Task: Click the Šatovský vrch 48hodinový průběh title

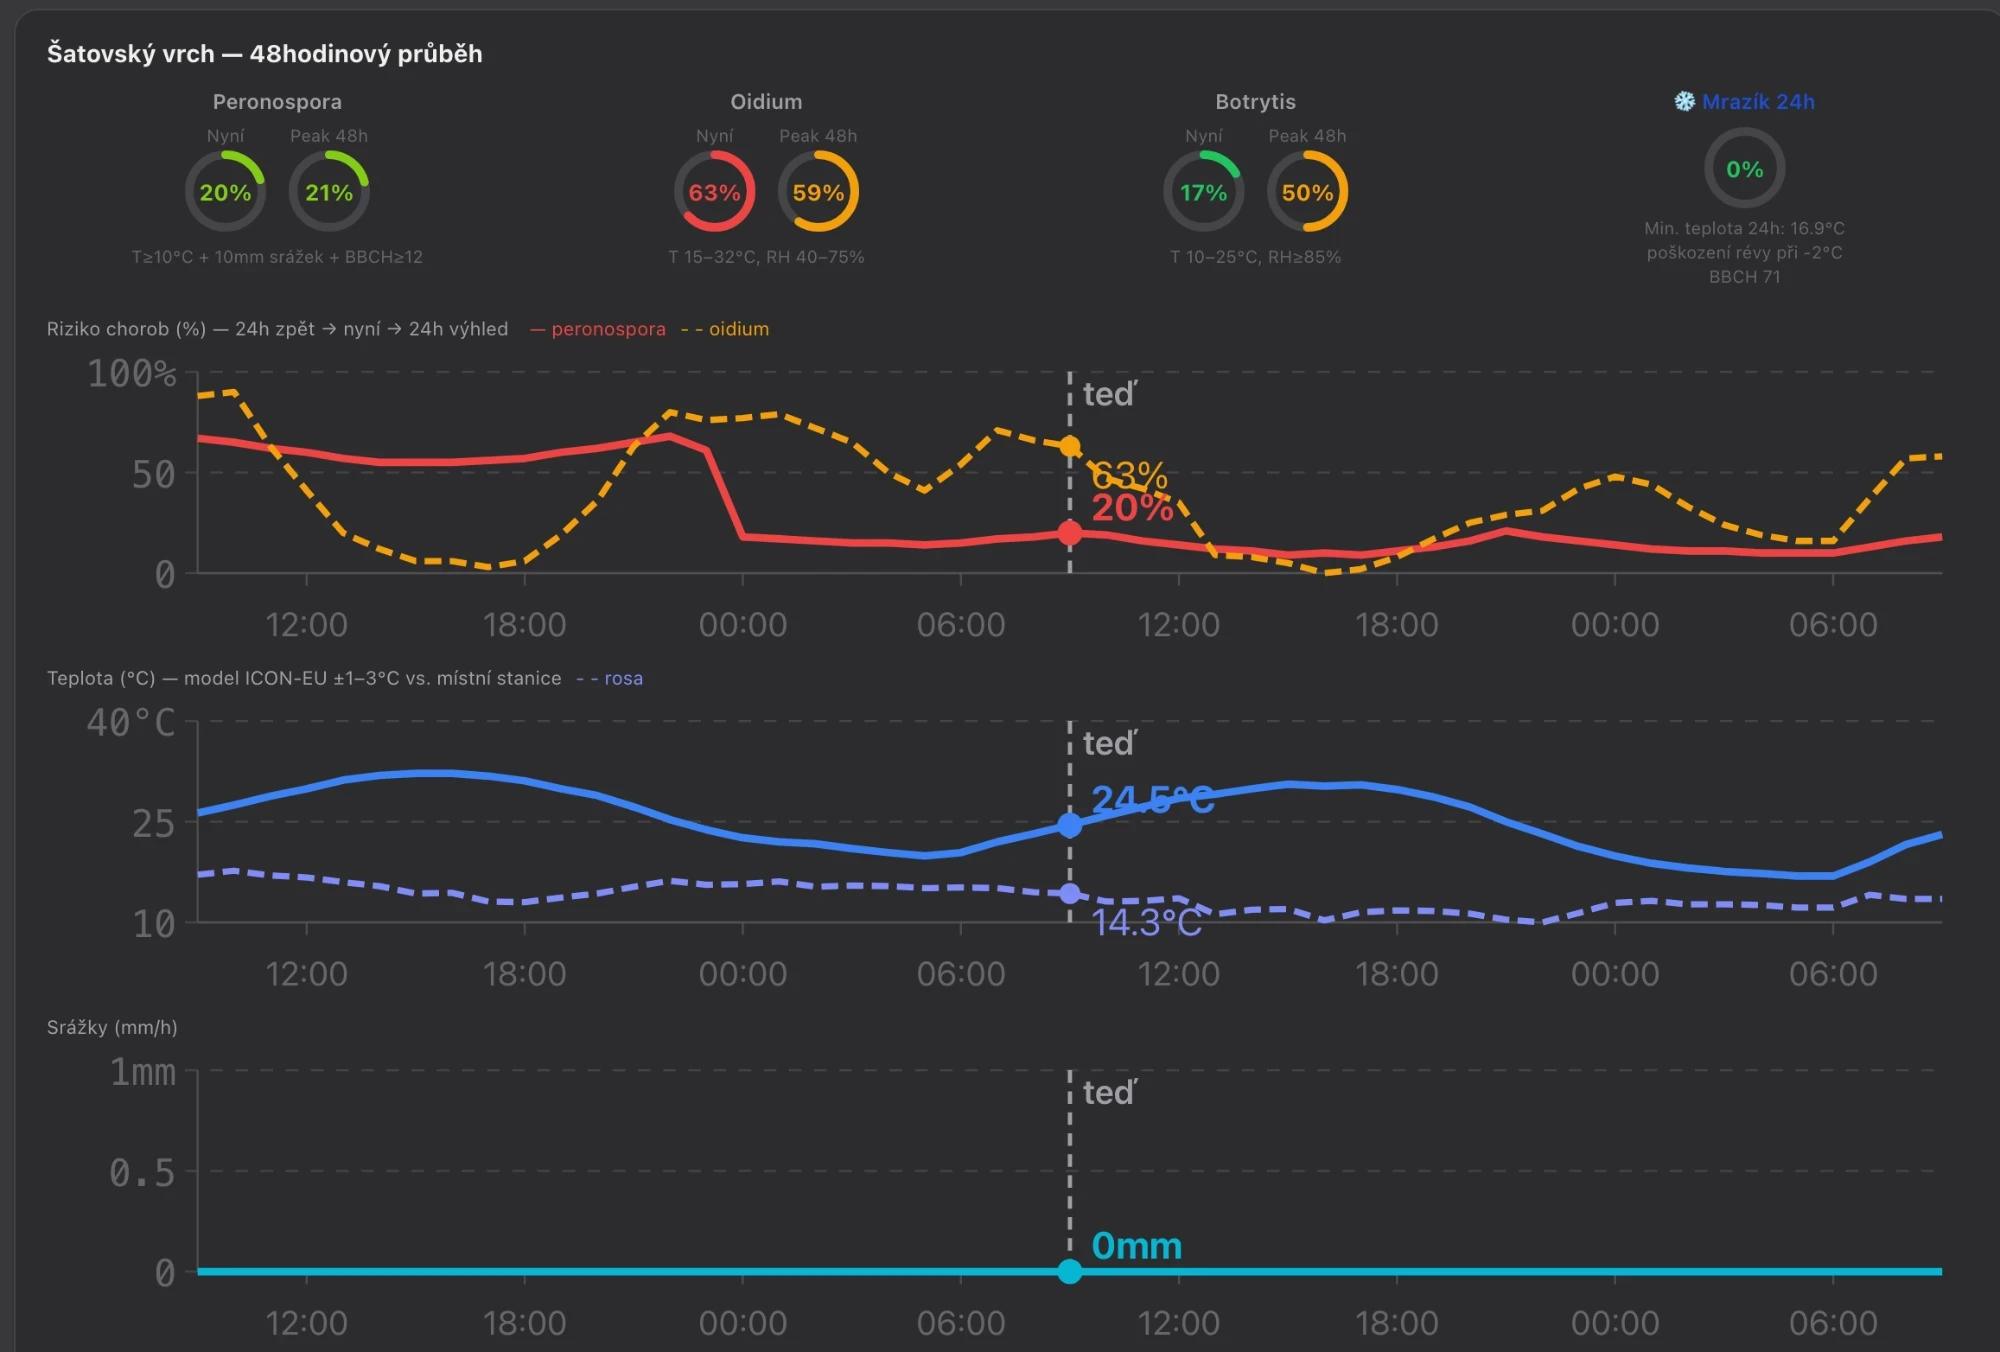Action: [x=265, y=54]
